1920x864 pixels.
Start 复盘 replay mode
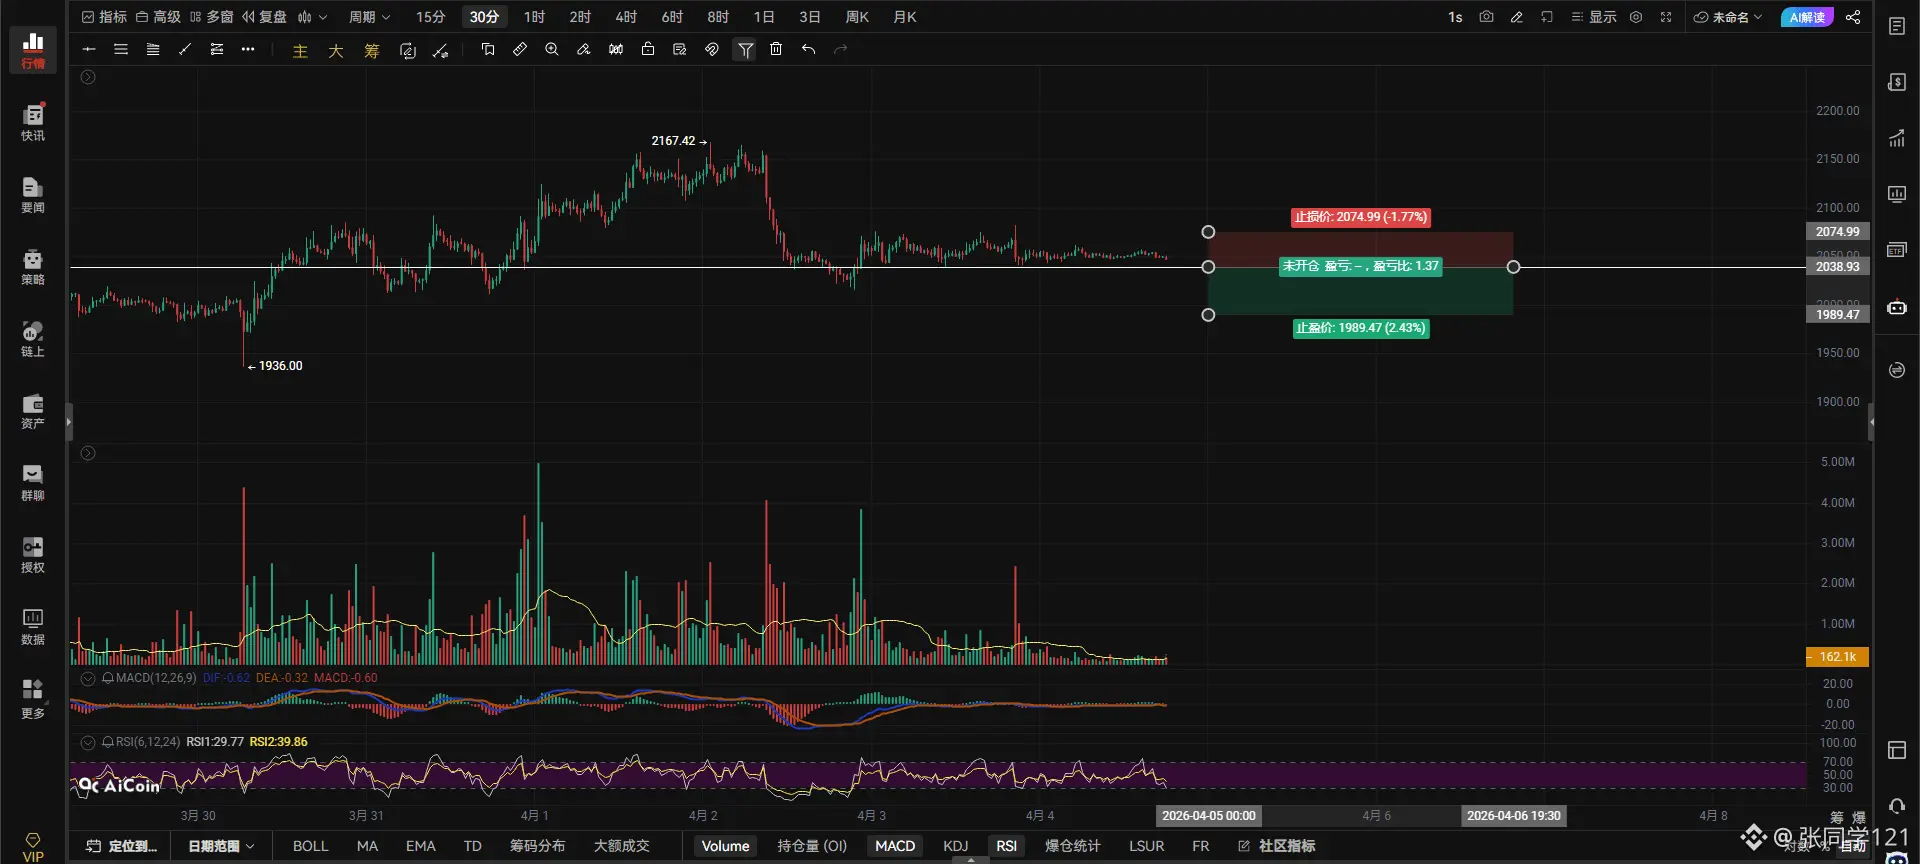[264, 17]
